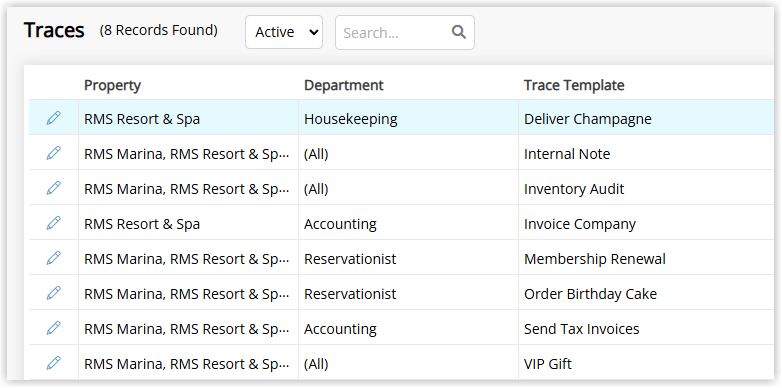This screenshot has width=782, height=388.
Task: Click edit pencil for Inventory Audit row
Action: point(53,188)
